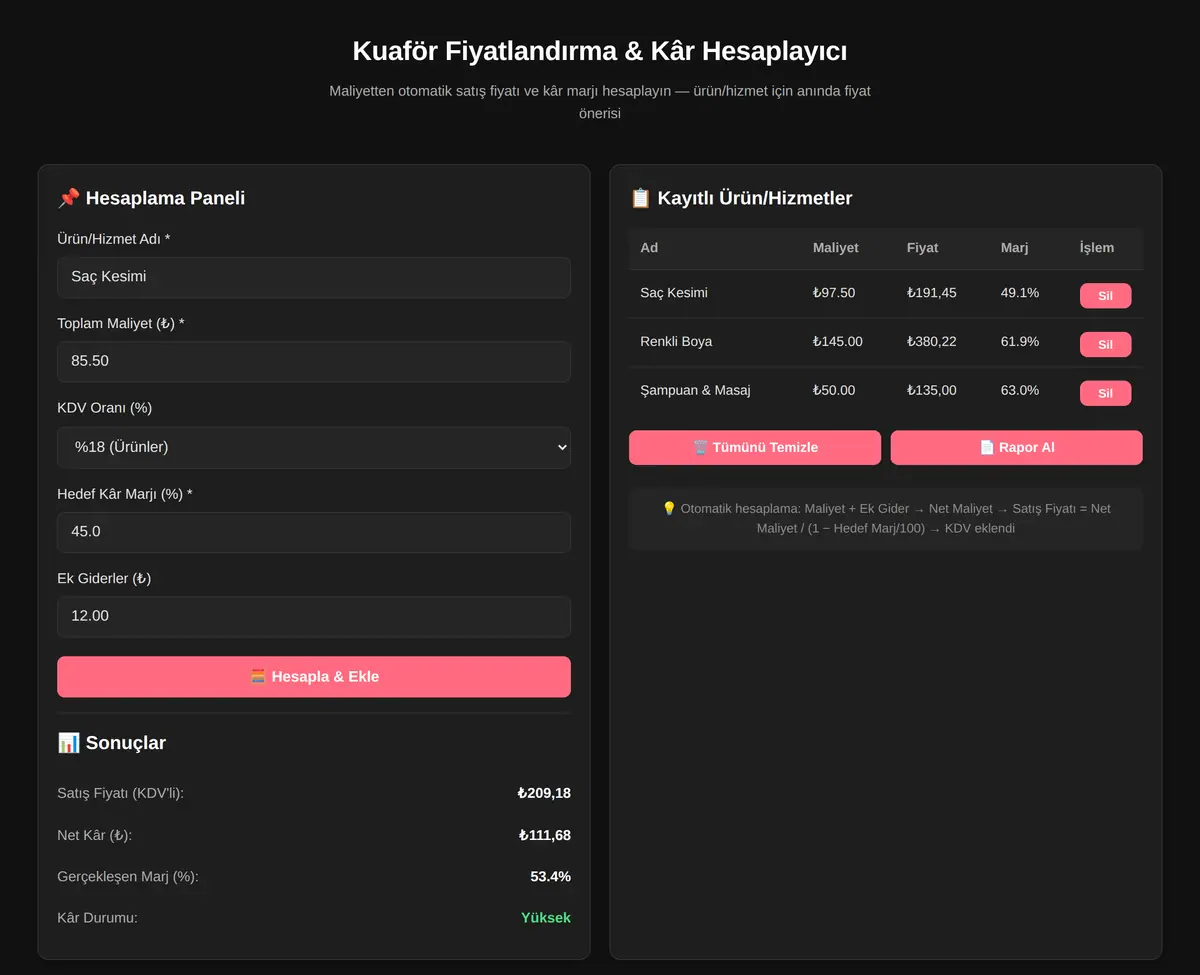Click the Maliyet column header
This screenshot has height=975, width=1200.
tap(835, 248)
